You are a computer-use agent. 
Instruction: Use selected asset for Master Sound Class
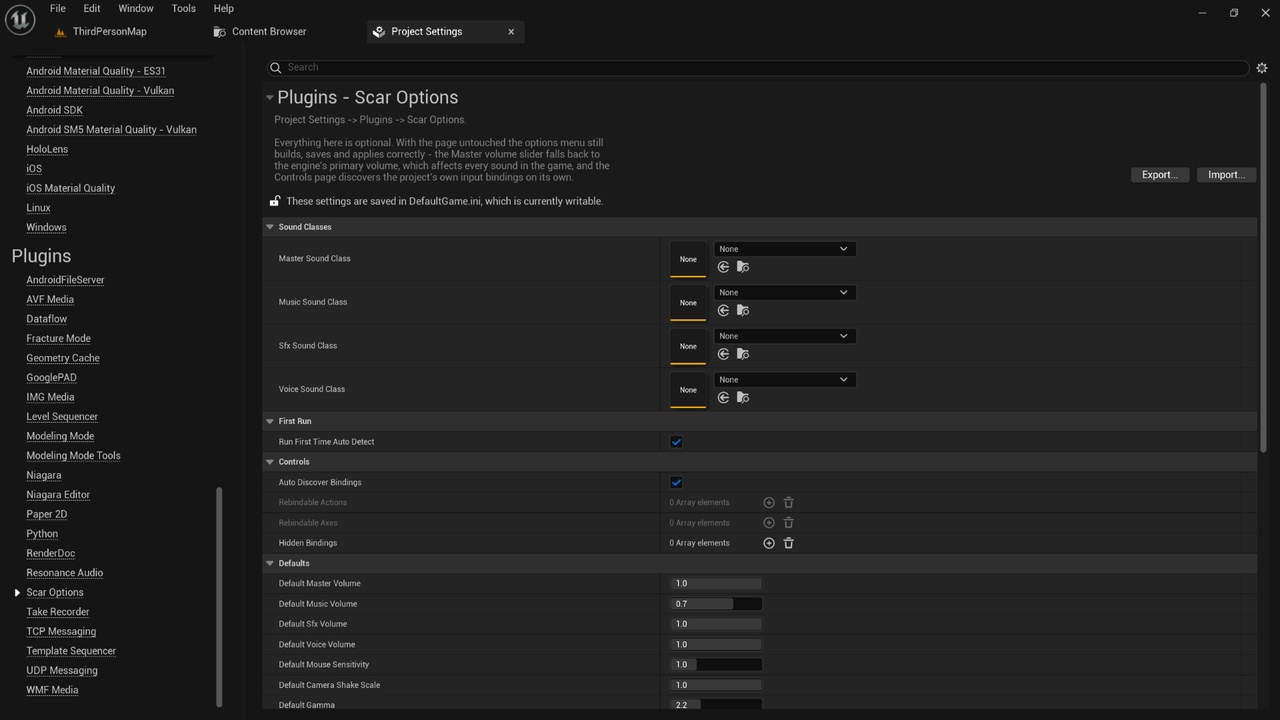coord(723,267)
